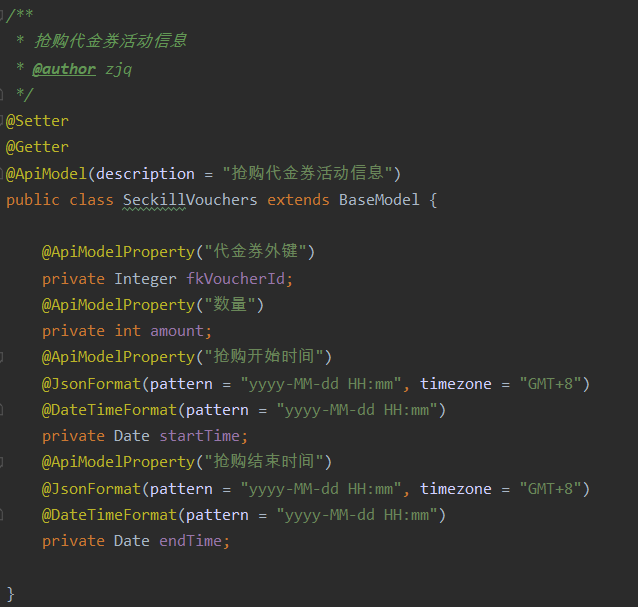
Task: Place cursor on fkVoucherId field
Action: pyautogui.click(x=236, y=279)
